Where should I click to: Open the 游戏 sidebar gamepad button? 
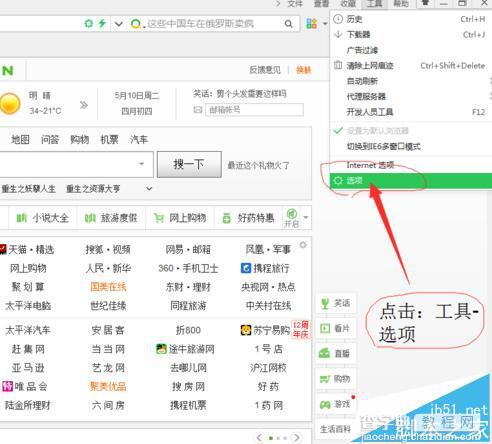tap(336, 404)
